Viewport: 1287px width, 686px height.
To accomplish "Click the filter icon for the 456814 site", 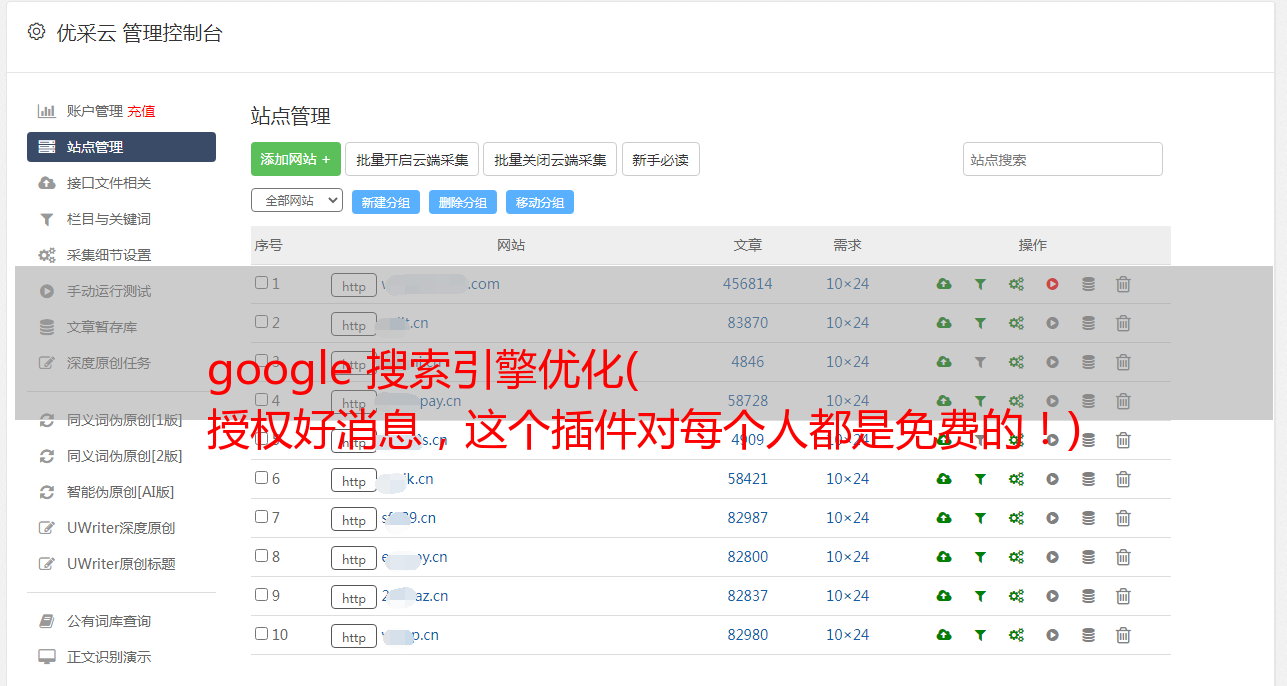I will [x=980, y=284].
